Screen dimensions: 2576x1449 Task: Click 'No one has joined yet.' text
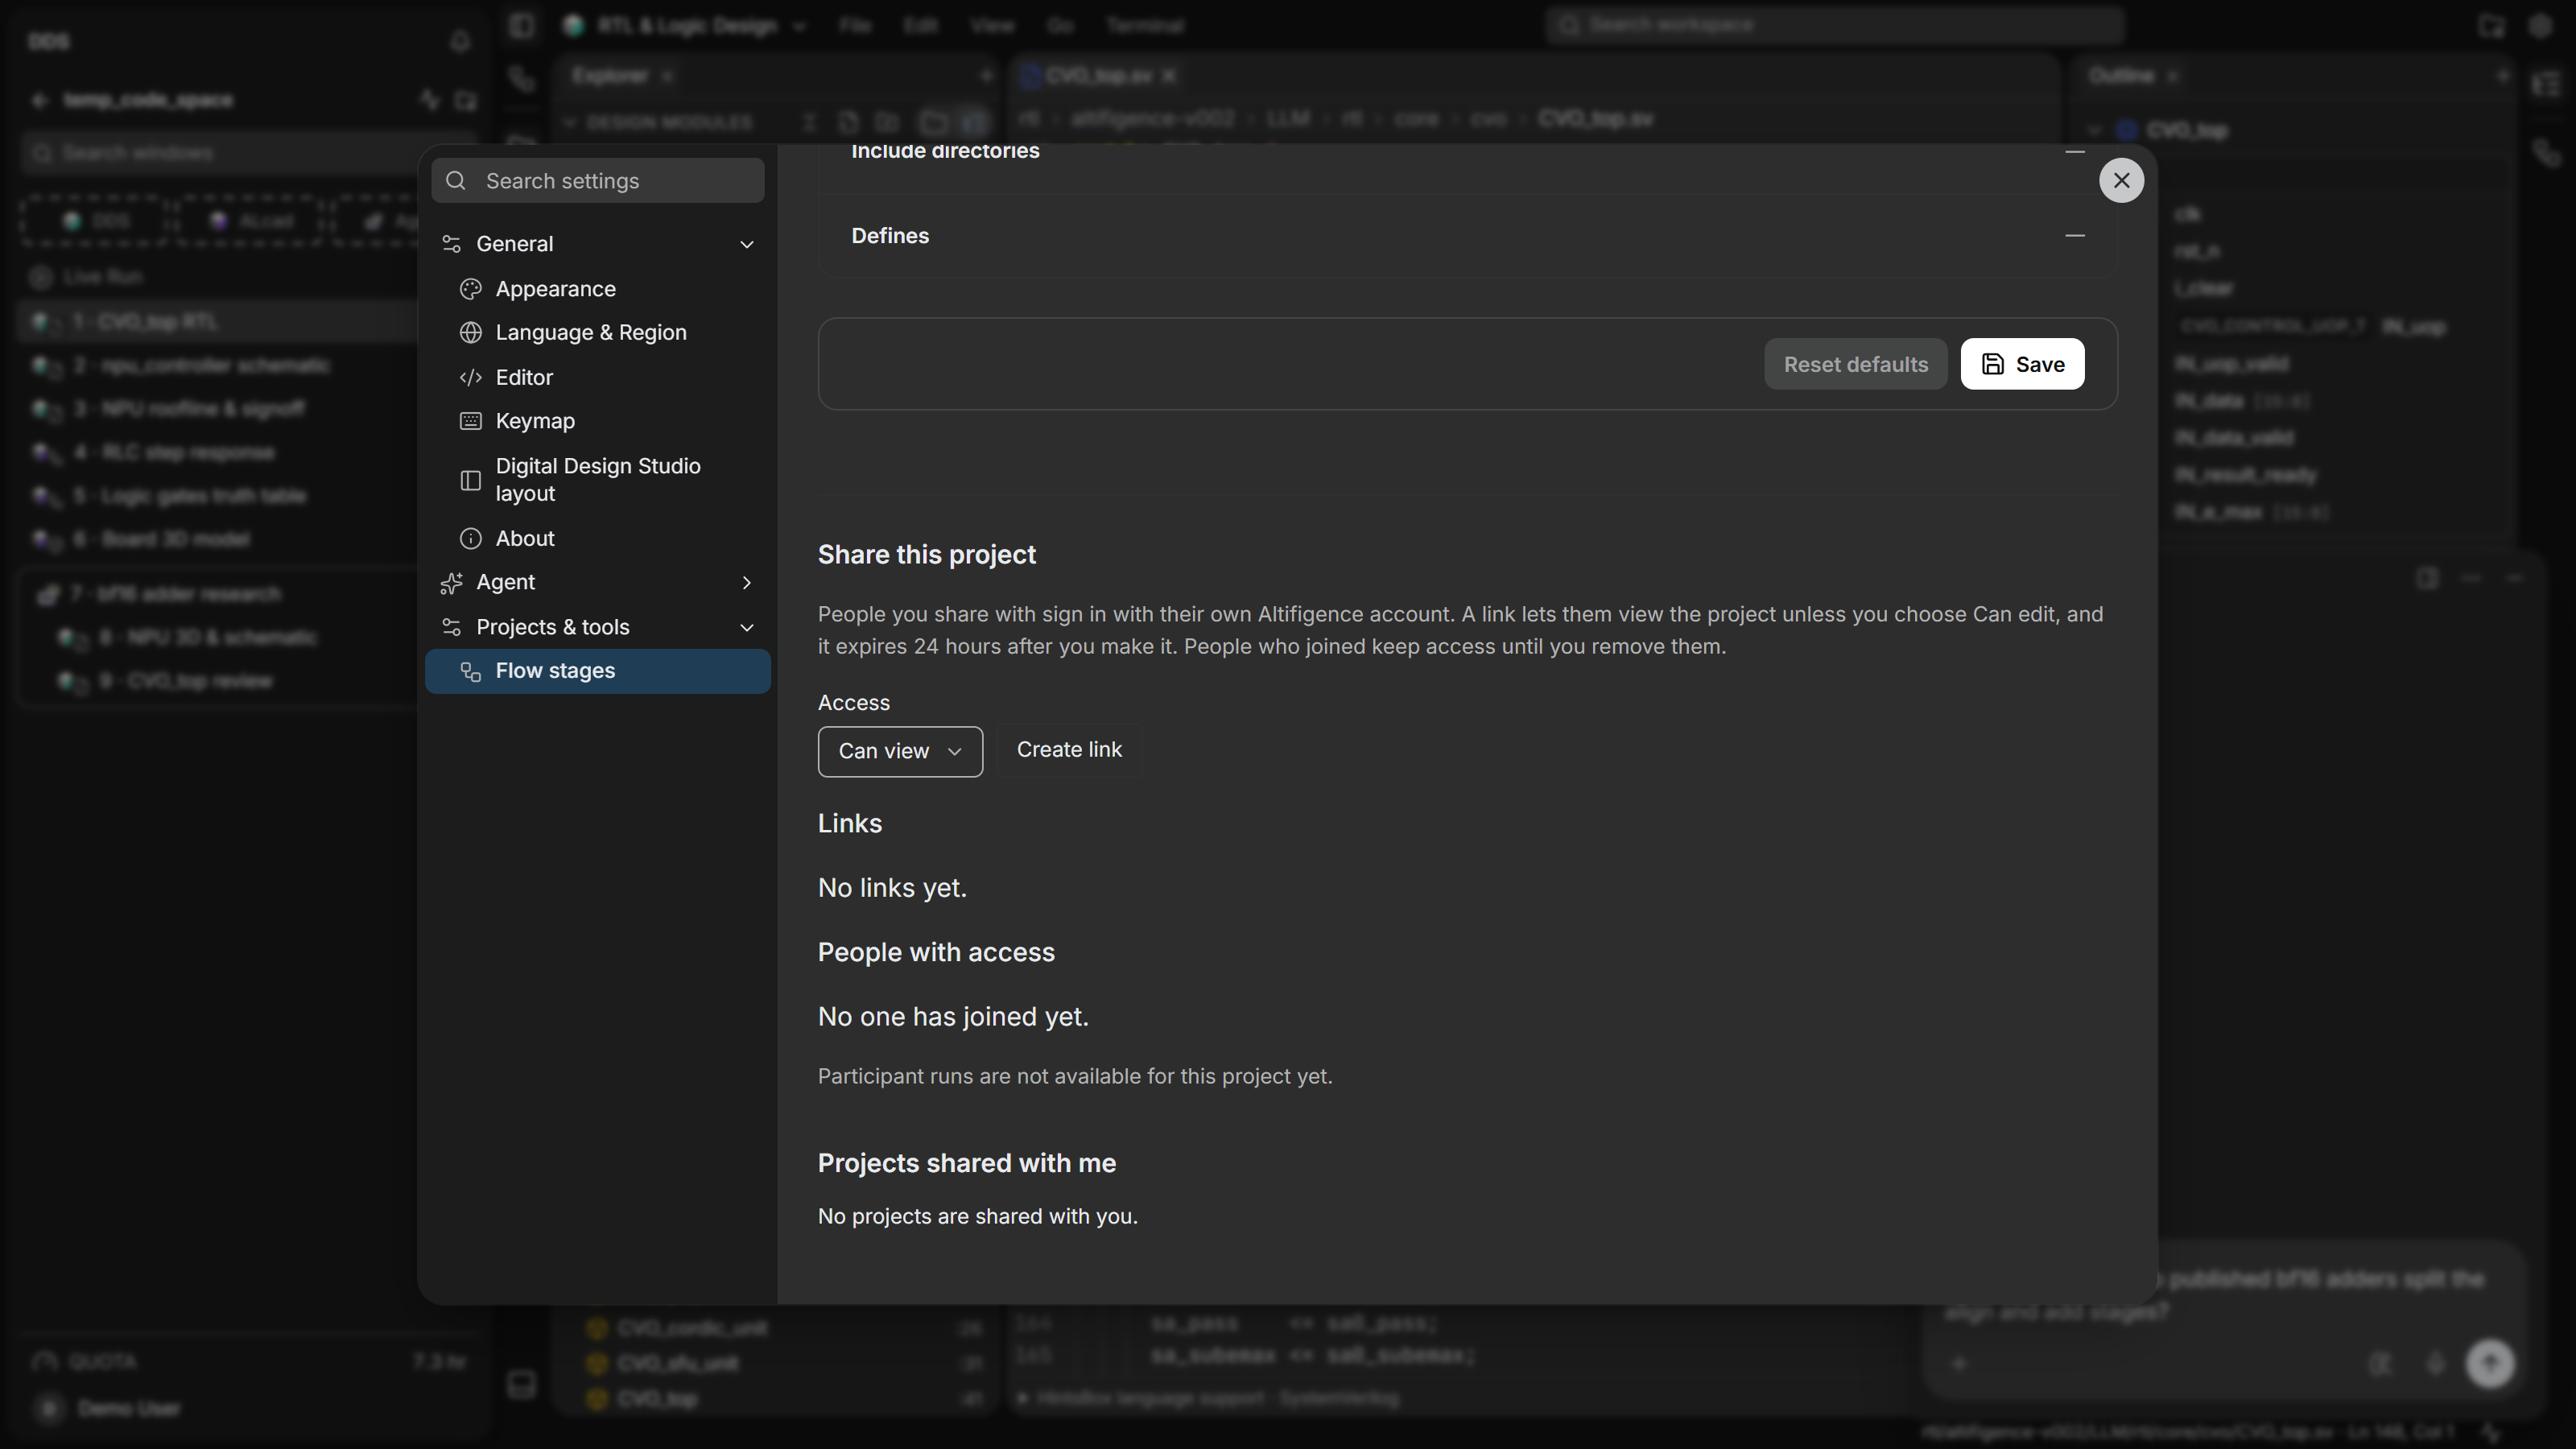tap(953, 1017)
